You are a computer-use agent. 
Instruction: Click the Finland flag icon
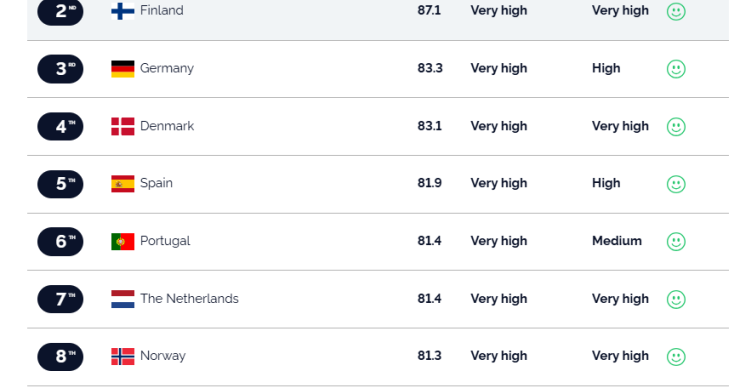pyautogui.click(x=123, y=11)
